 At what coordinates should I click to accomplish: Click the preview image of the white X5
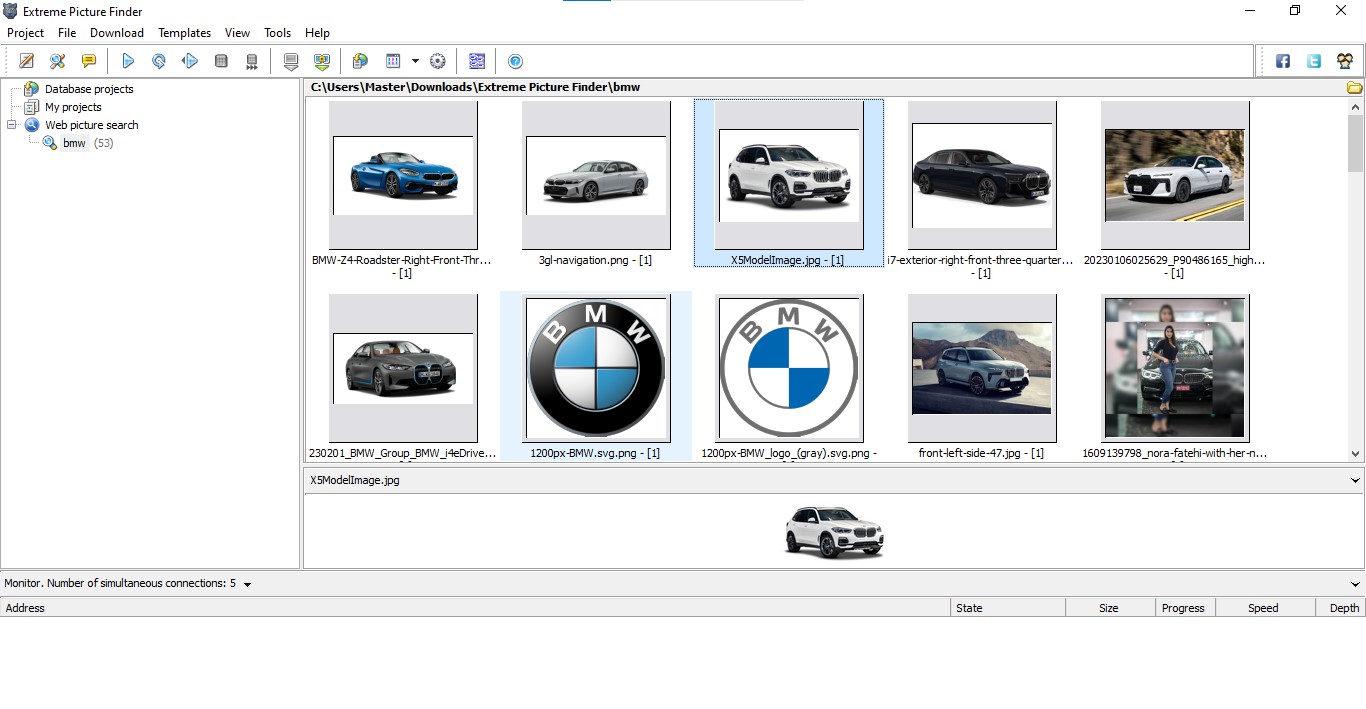coord(834,531)
